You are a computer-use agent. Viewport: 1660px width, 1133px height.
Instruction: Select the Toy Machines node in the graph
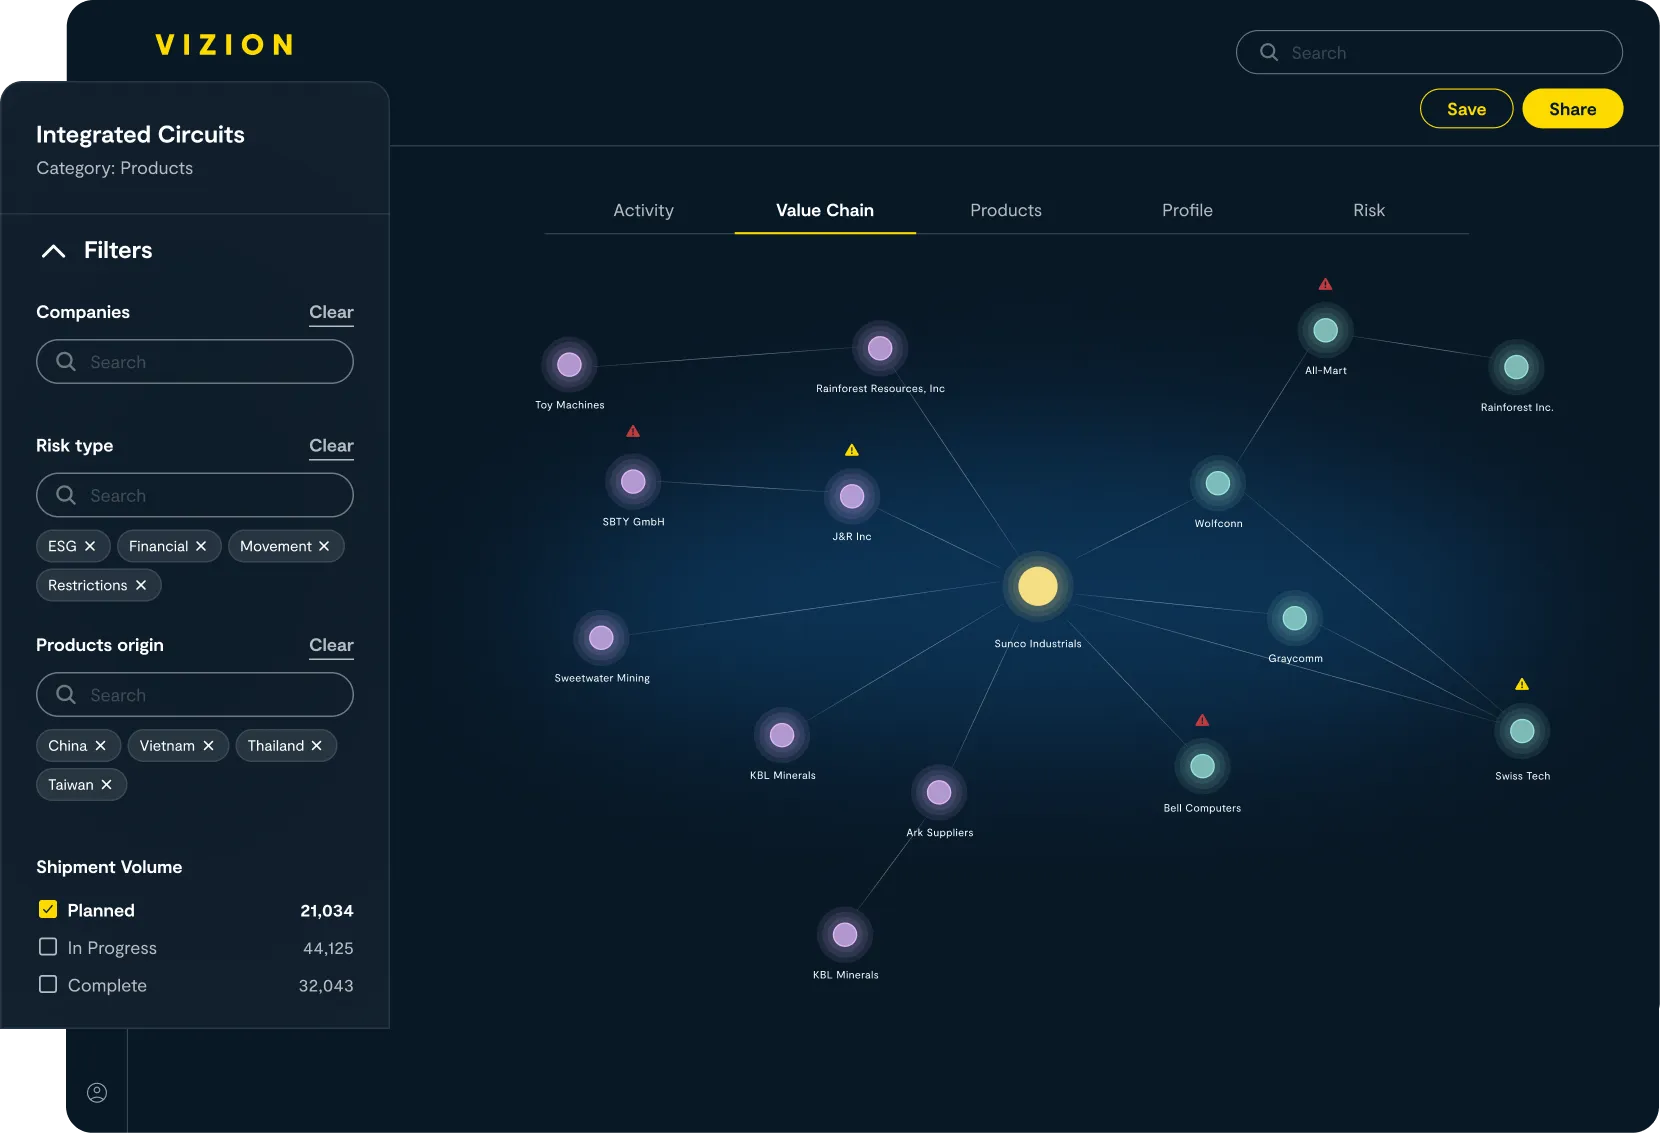(569, 366)
